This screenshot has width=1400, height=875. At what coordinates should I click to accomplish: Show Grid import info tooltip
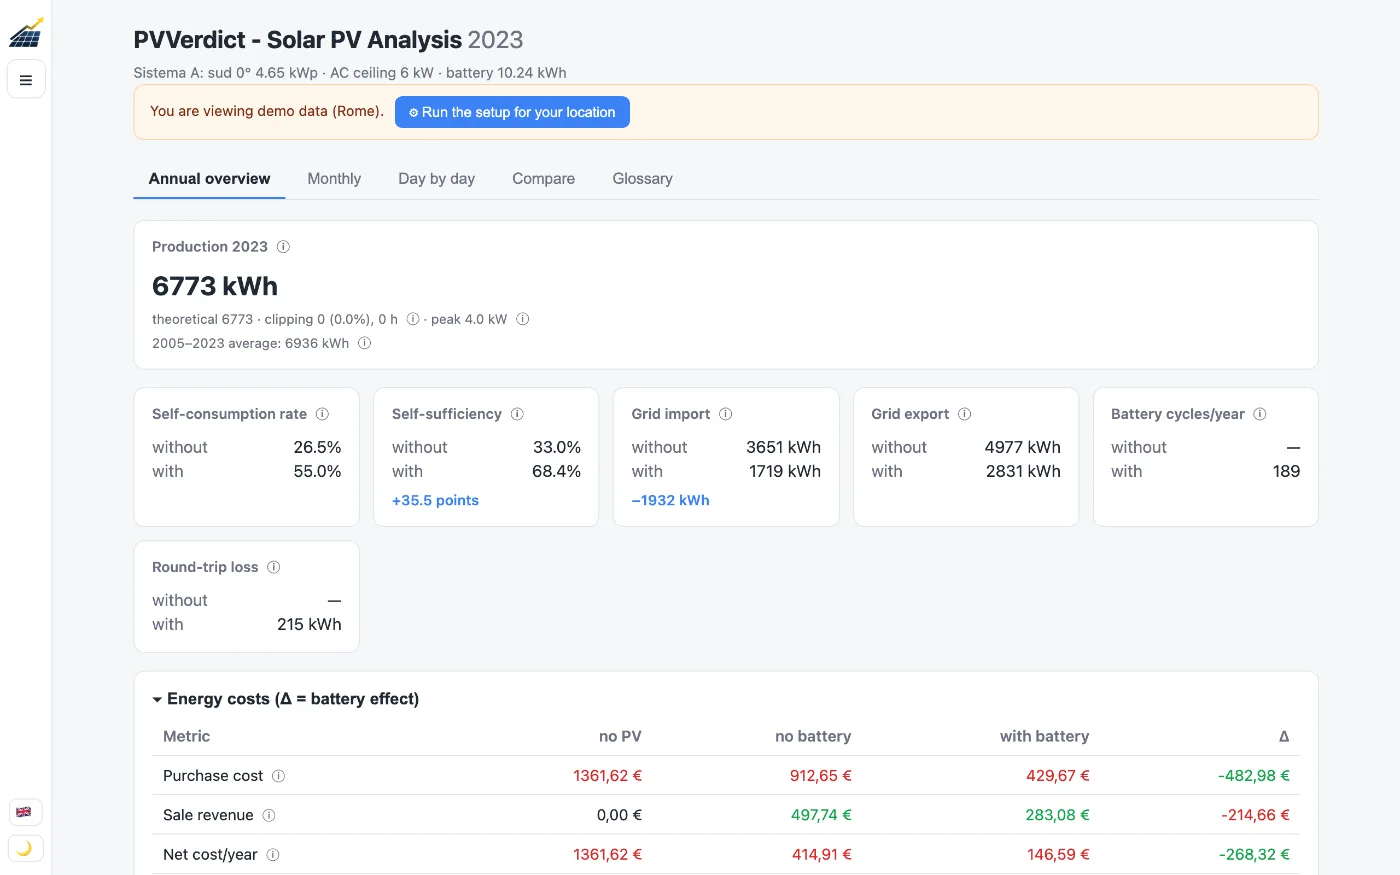click(726, 414)
